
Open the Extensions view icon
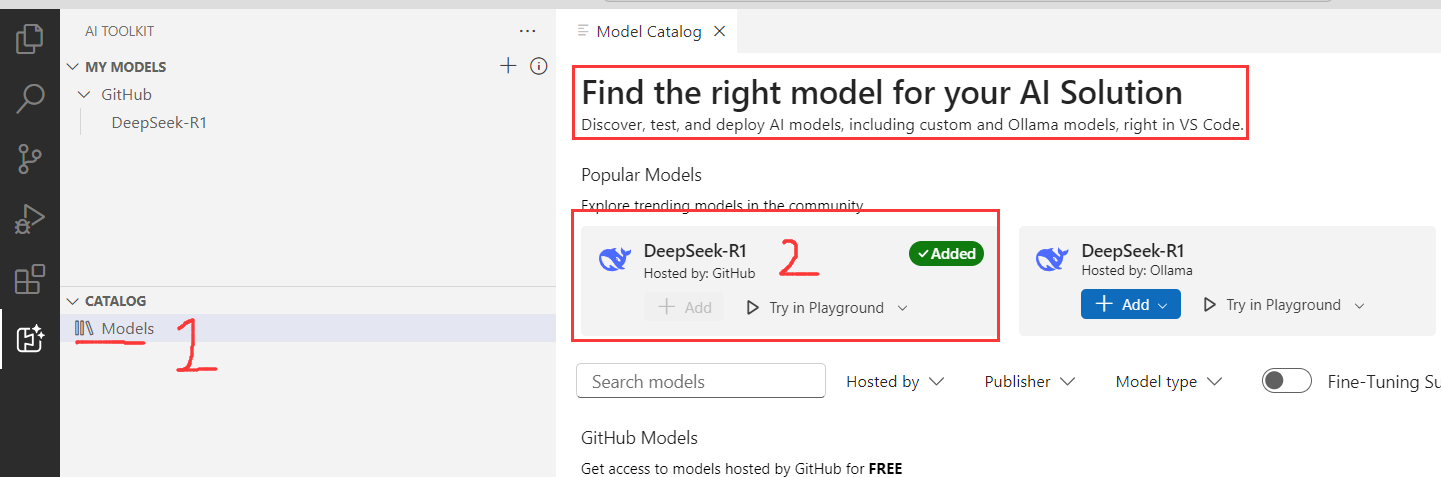30,279
